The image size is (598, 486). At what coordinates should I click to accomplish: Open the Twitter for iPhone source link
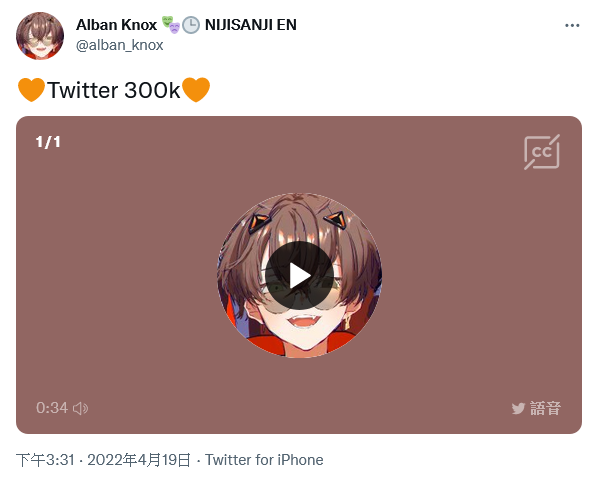[x=264, y=460]
